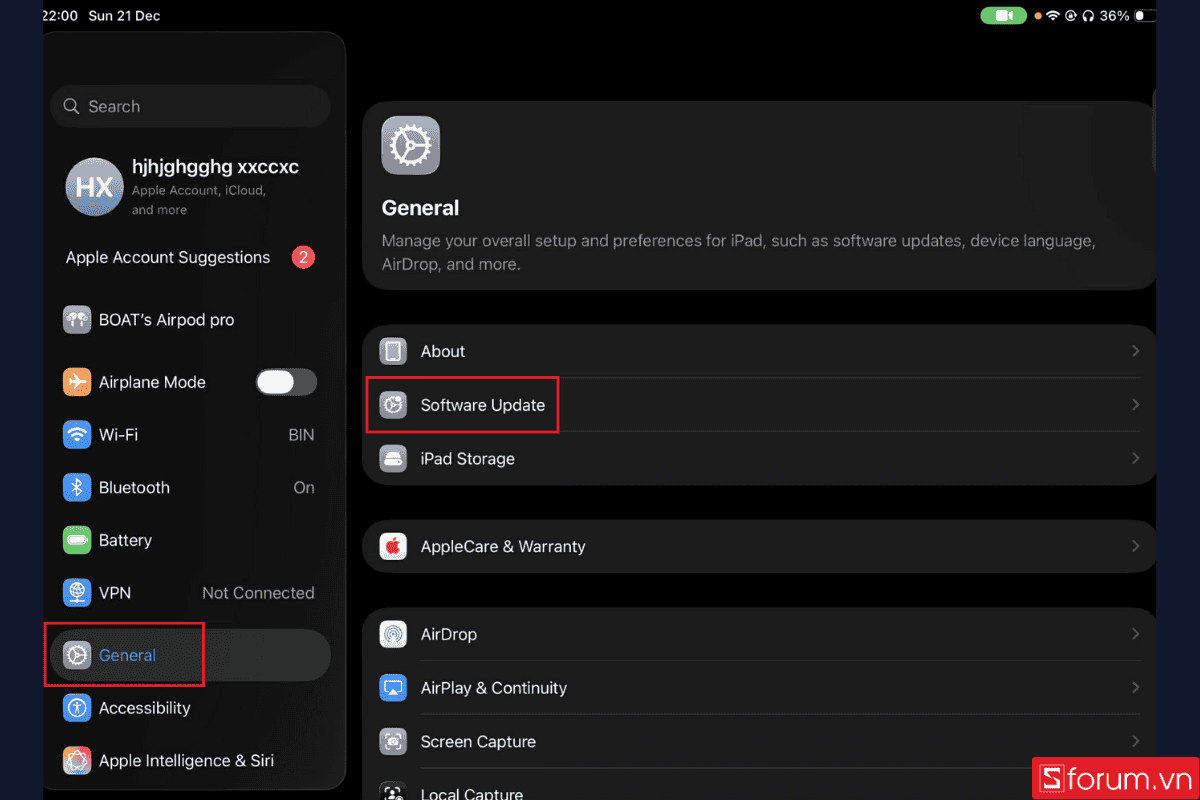The image size is (1200, 800).
Task: Open AirDrop settings via its icon
Action: [x=393, y=634]
